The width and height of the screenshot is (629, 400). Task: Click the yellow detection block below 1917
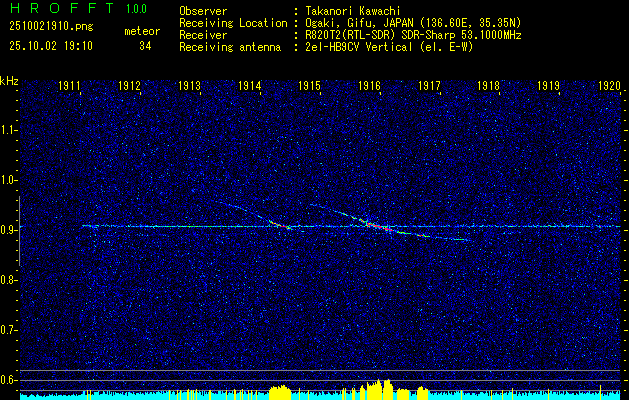point(423,393)
